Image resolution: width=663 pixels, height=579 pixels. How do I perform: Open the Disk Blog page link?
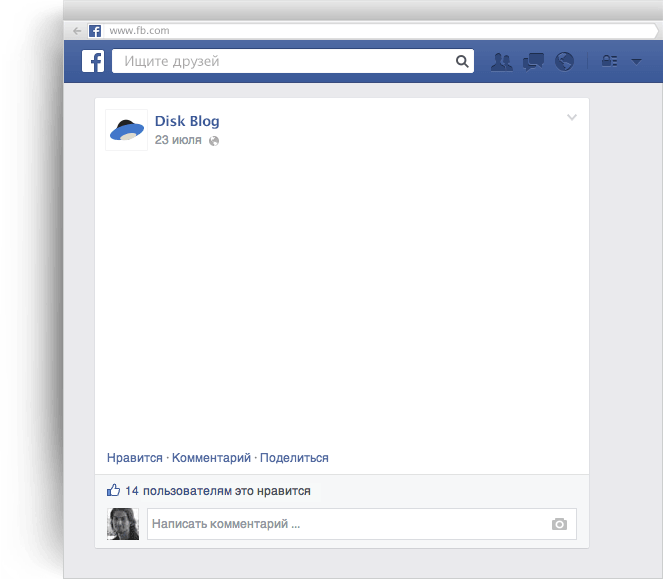(187, 121)
